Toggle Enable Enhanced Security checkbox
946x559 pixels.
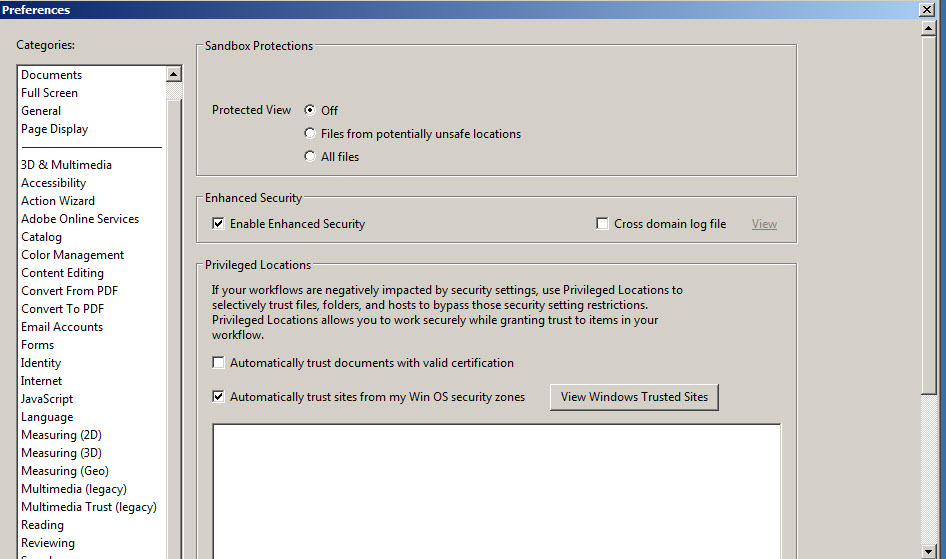click(x=218, y=224)
